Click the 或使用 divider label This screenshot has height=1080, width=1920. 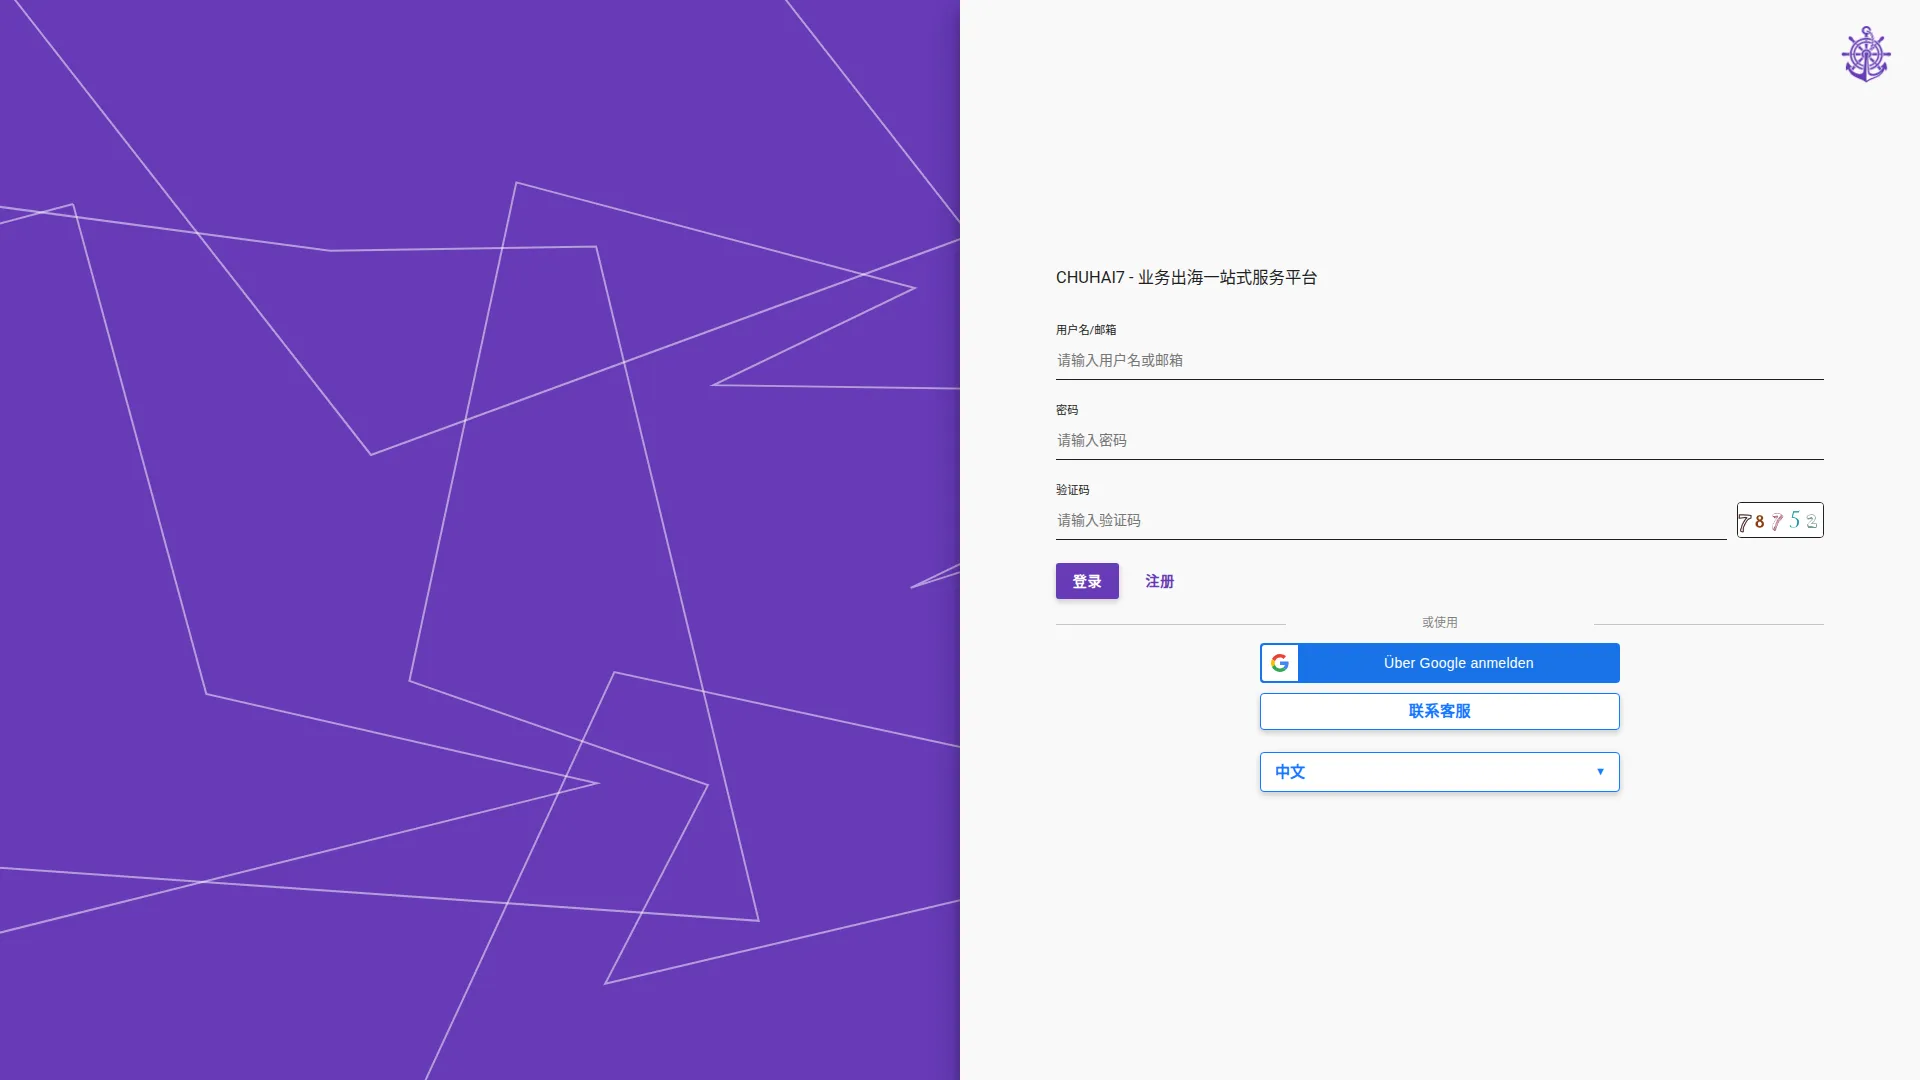coord(1440,622)
